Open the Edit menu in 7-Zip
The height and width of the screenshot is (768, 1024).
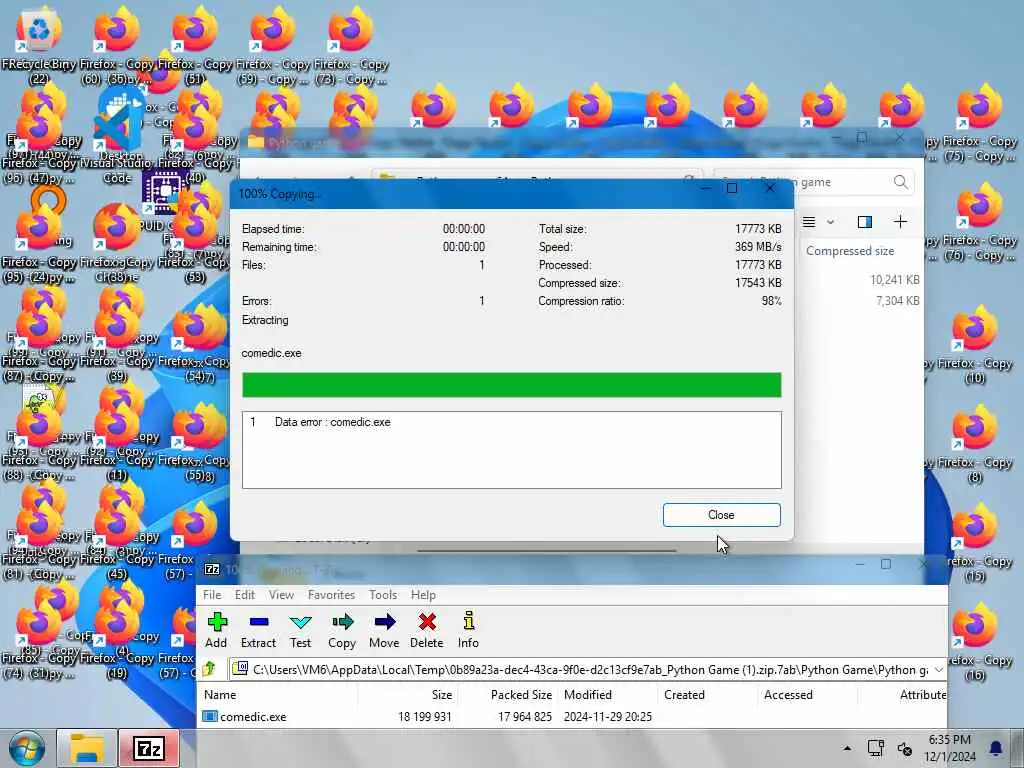pyautogui.click(x=245, y=595)
